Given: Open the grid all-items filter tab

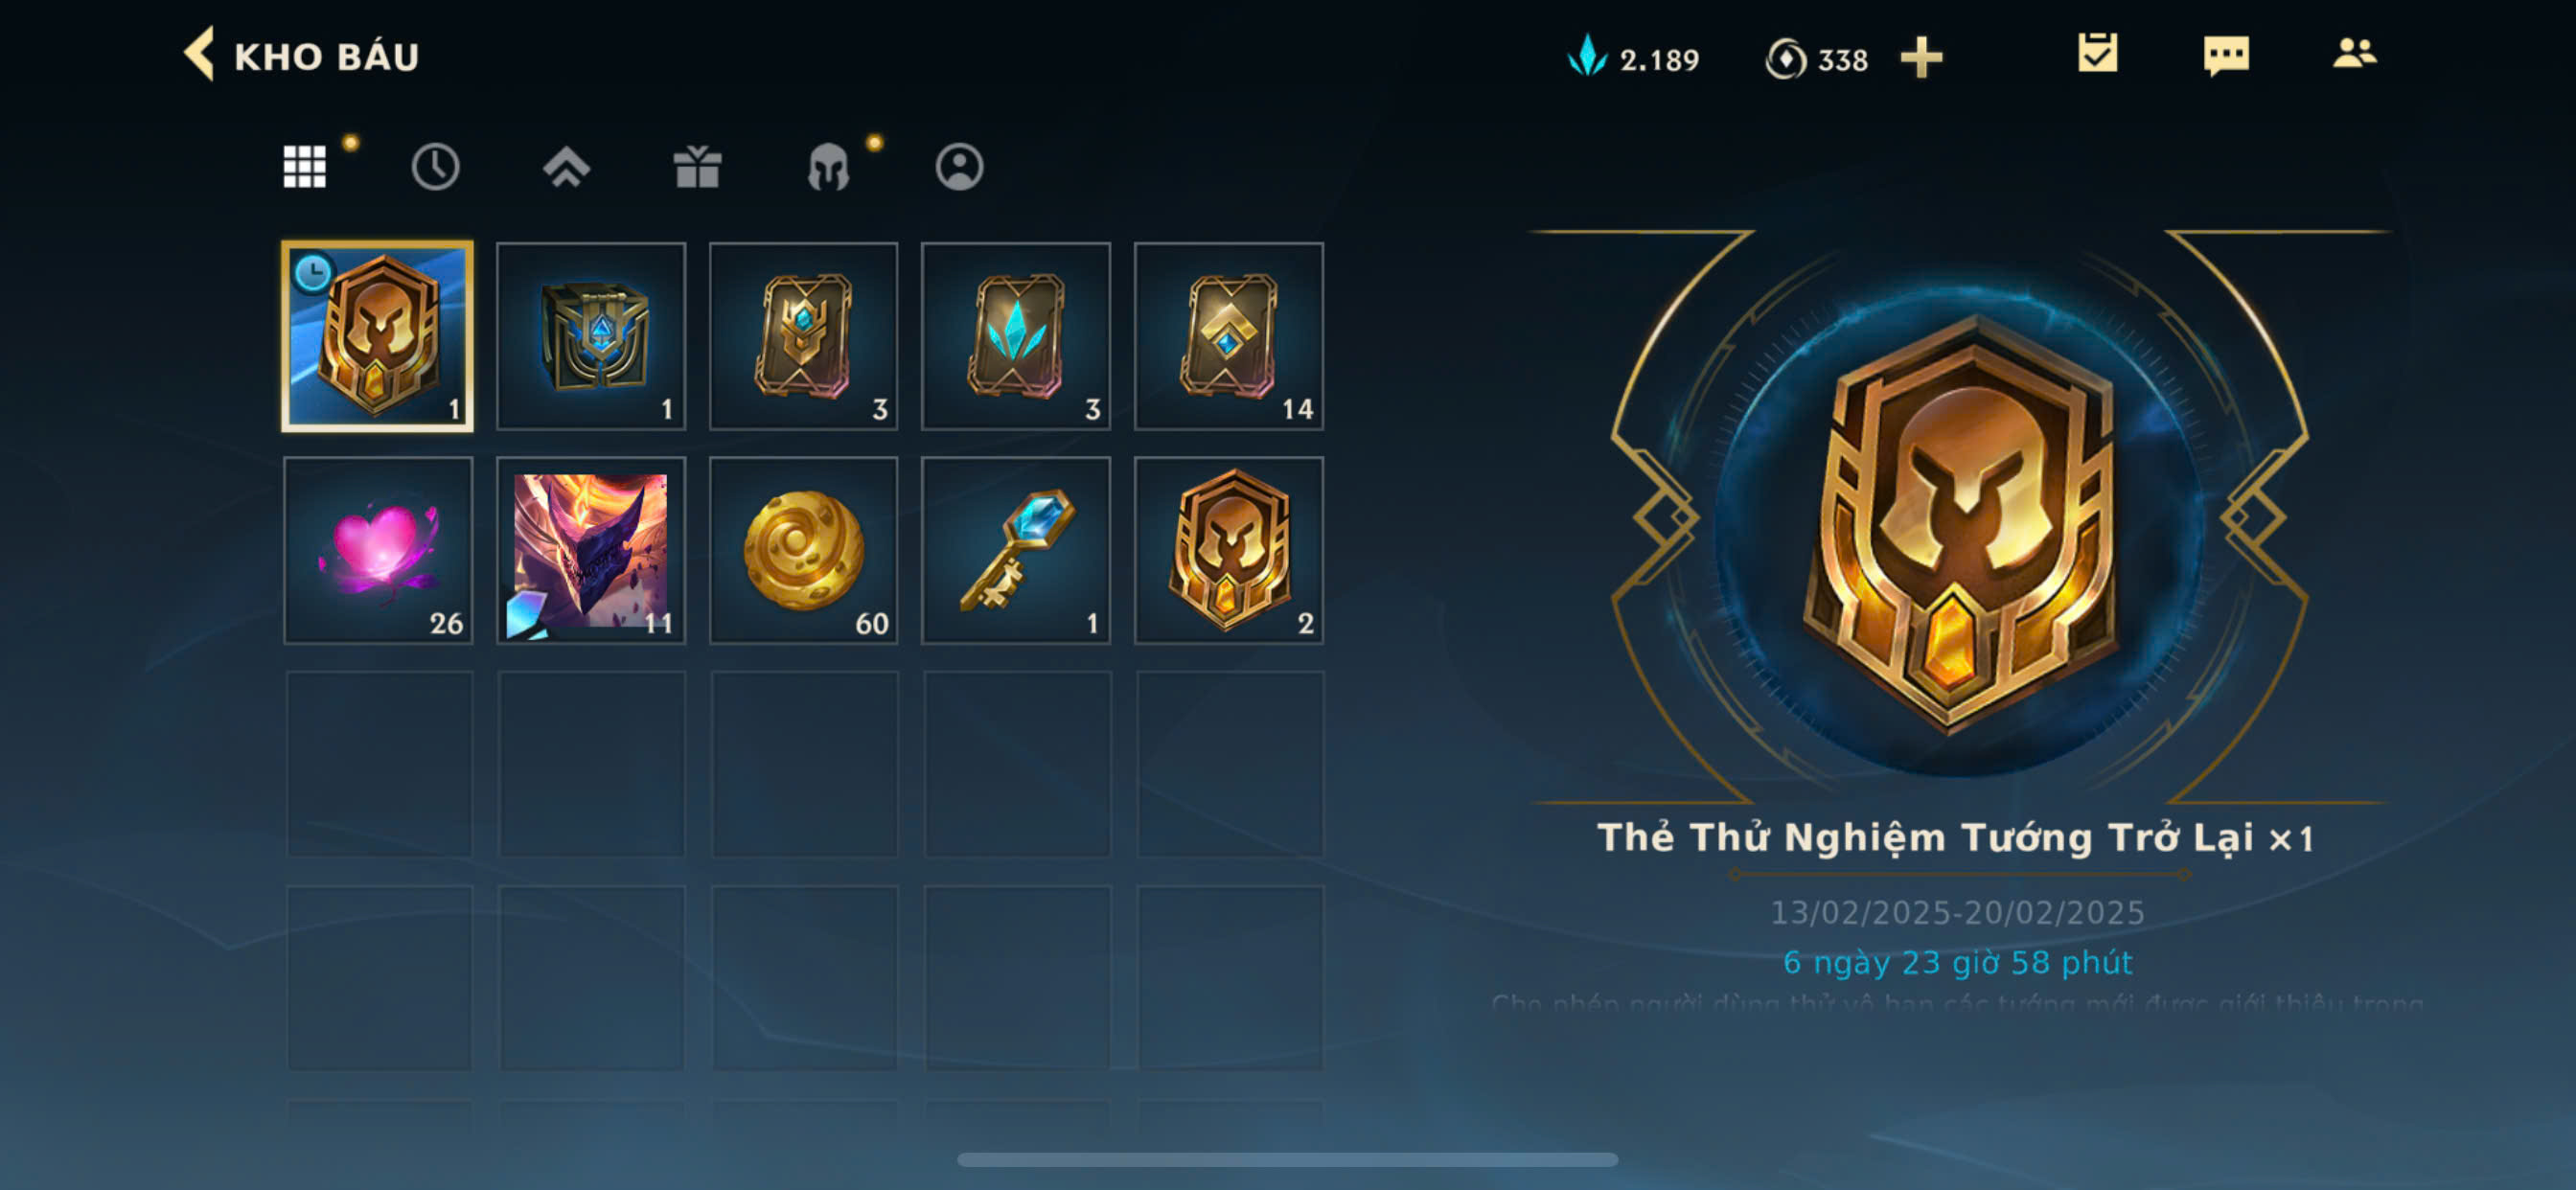Looking at the screenshot, I should (x=304, y=166).
